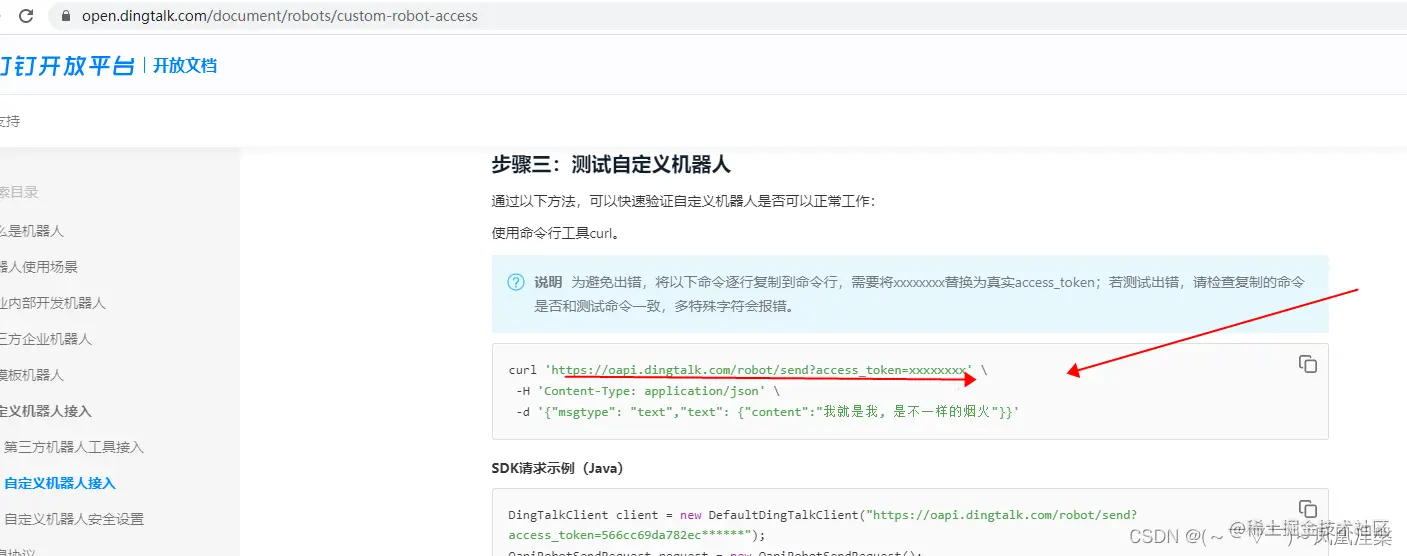Image resolution: width=1407 pixels, height=556 pixels.
Task: Click the curl URL line in the code block
Action: 748,370
